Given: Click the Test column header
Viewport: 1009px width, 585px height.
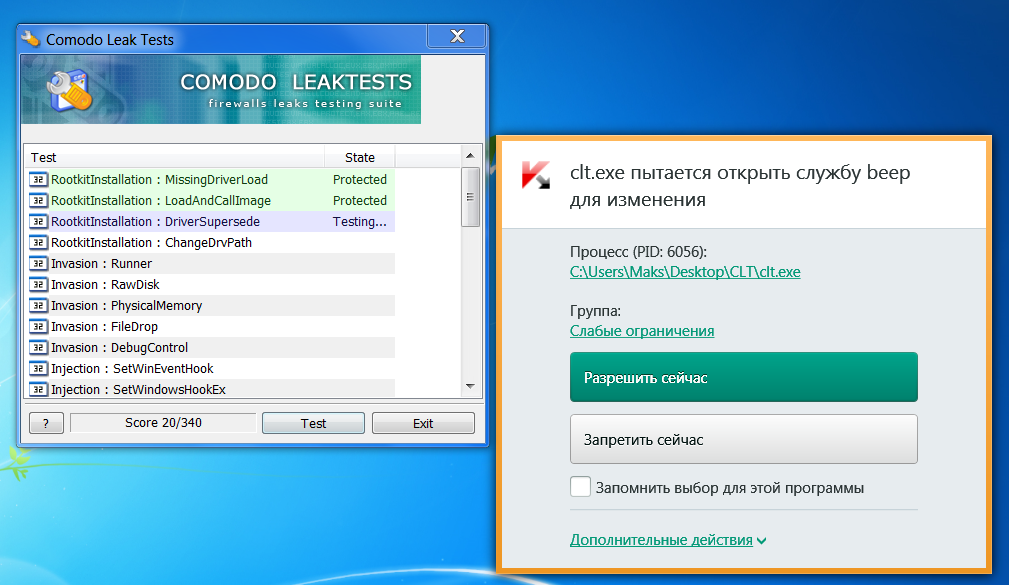Looking at the screenshot, I should (x=174, y=157).
